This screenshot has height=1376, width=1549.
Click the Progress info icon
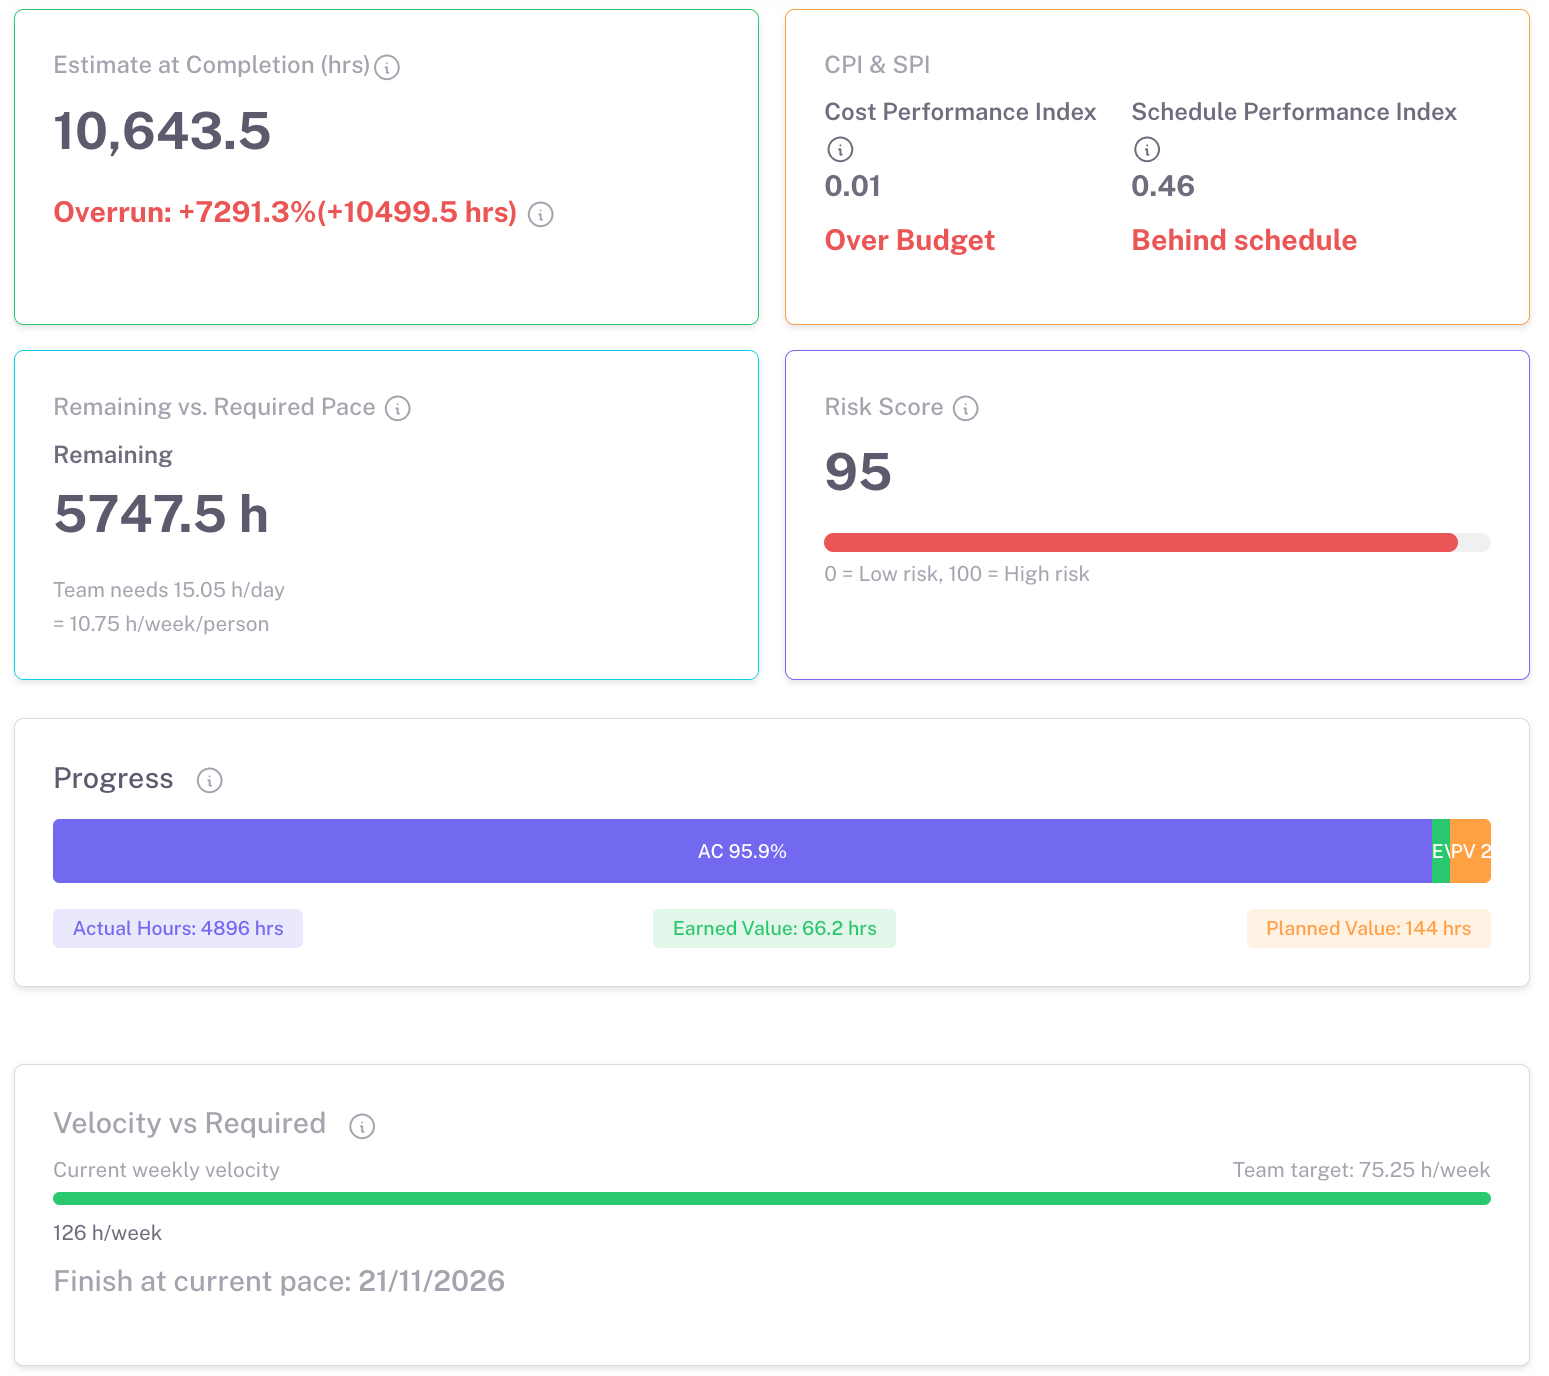point(209,780)
